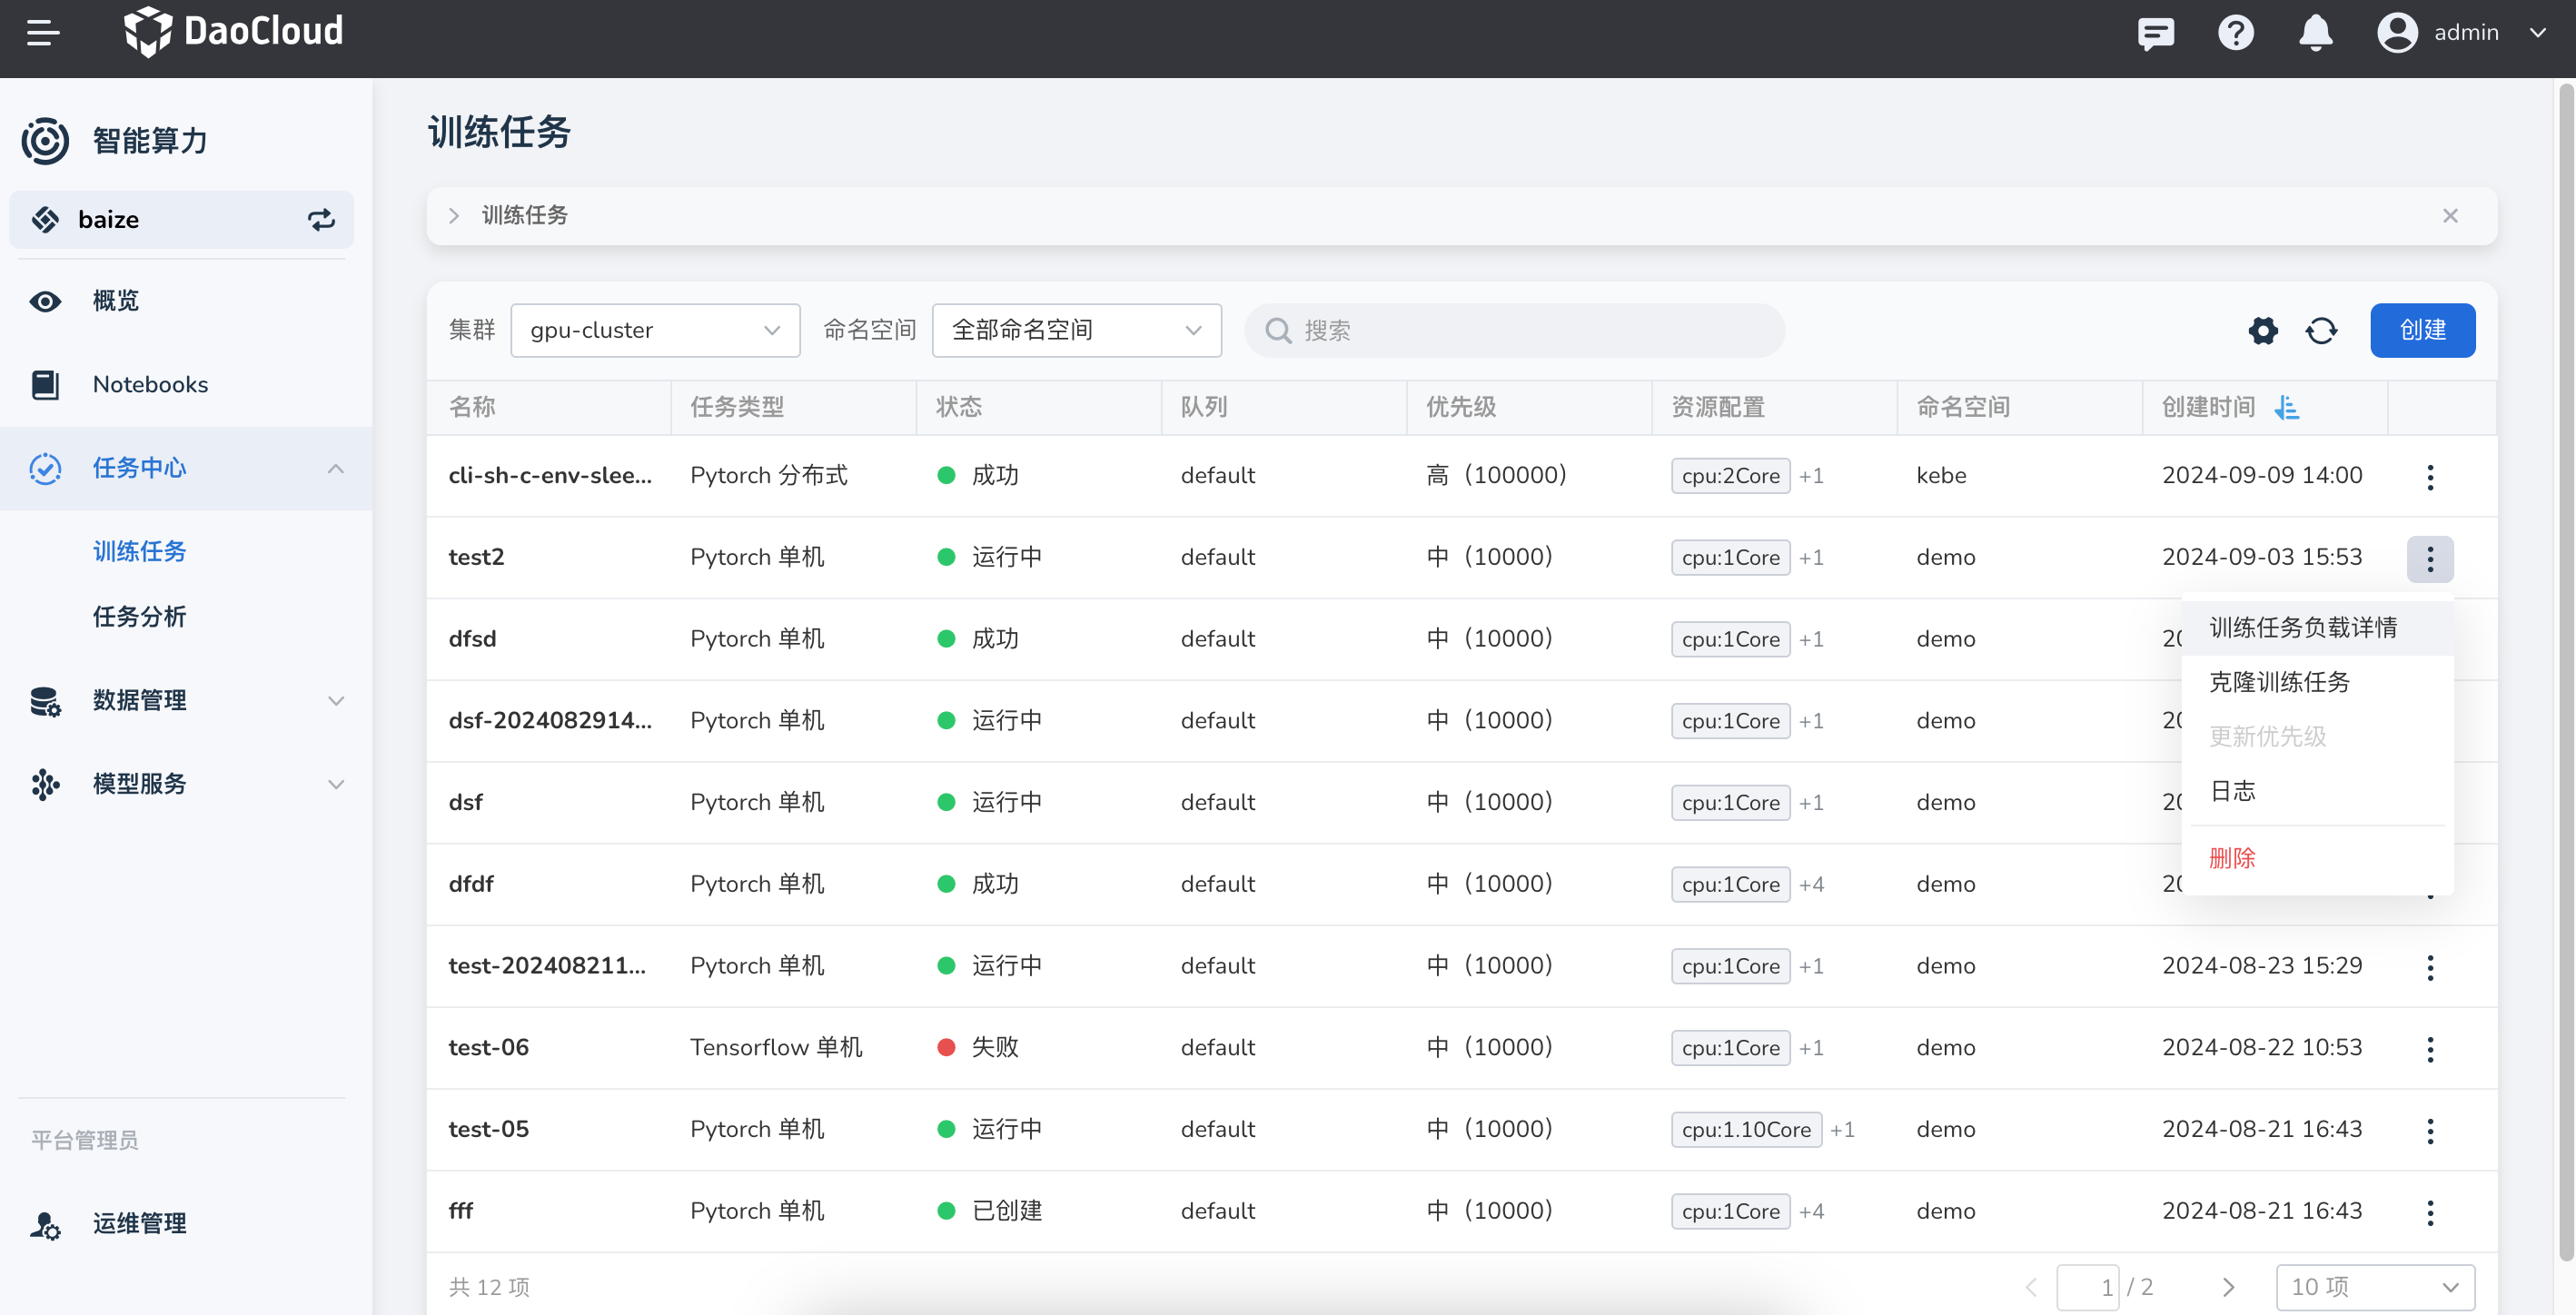Click the 高（100000）priority cell
Viewport: 2576px width, 1315px height.
(x=1496, y=475)
